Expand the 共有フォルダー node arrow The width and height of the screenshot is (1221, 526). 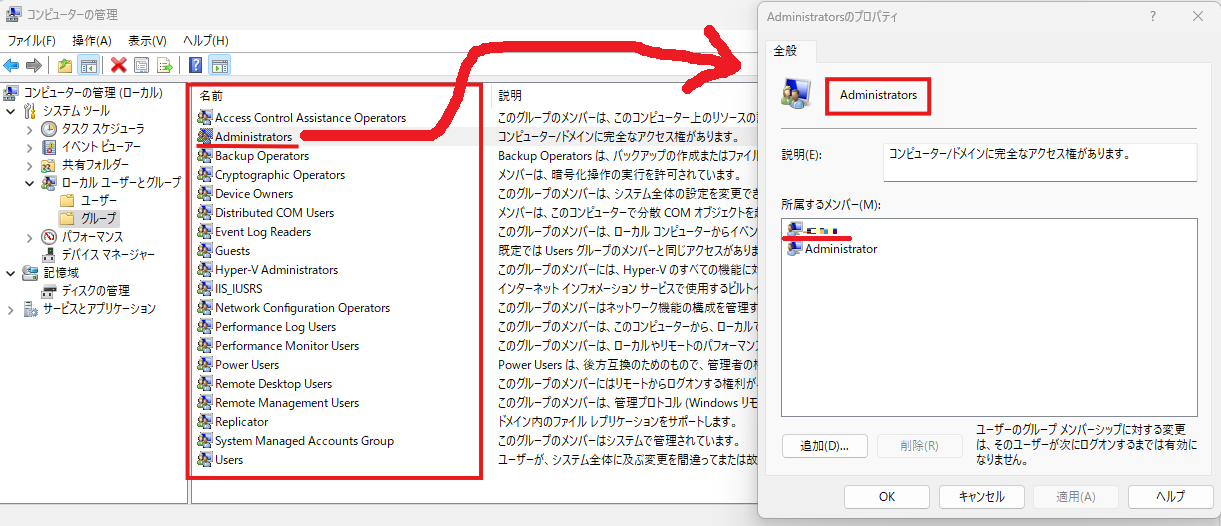pyautogui.click(x=29, y=164)
